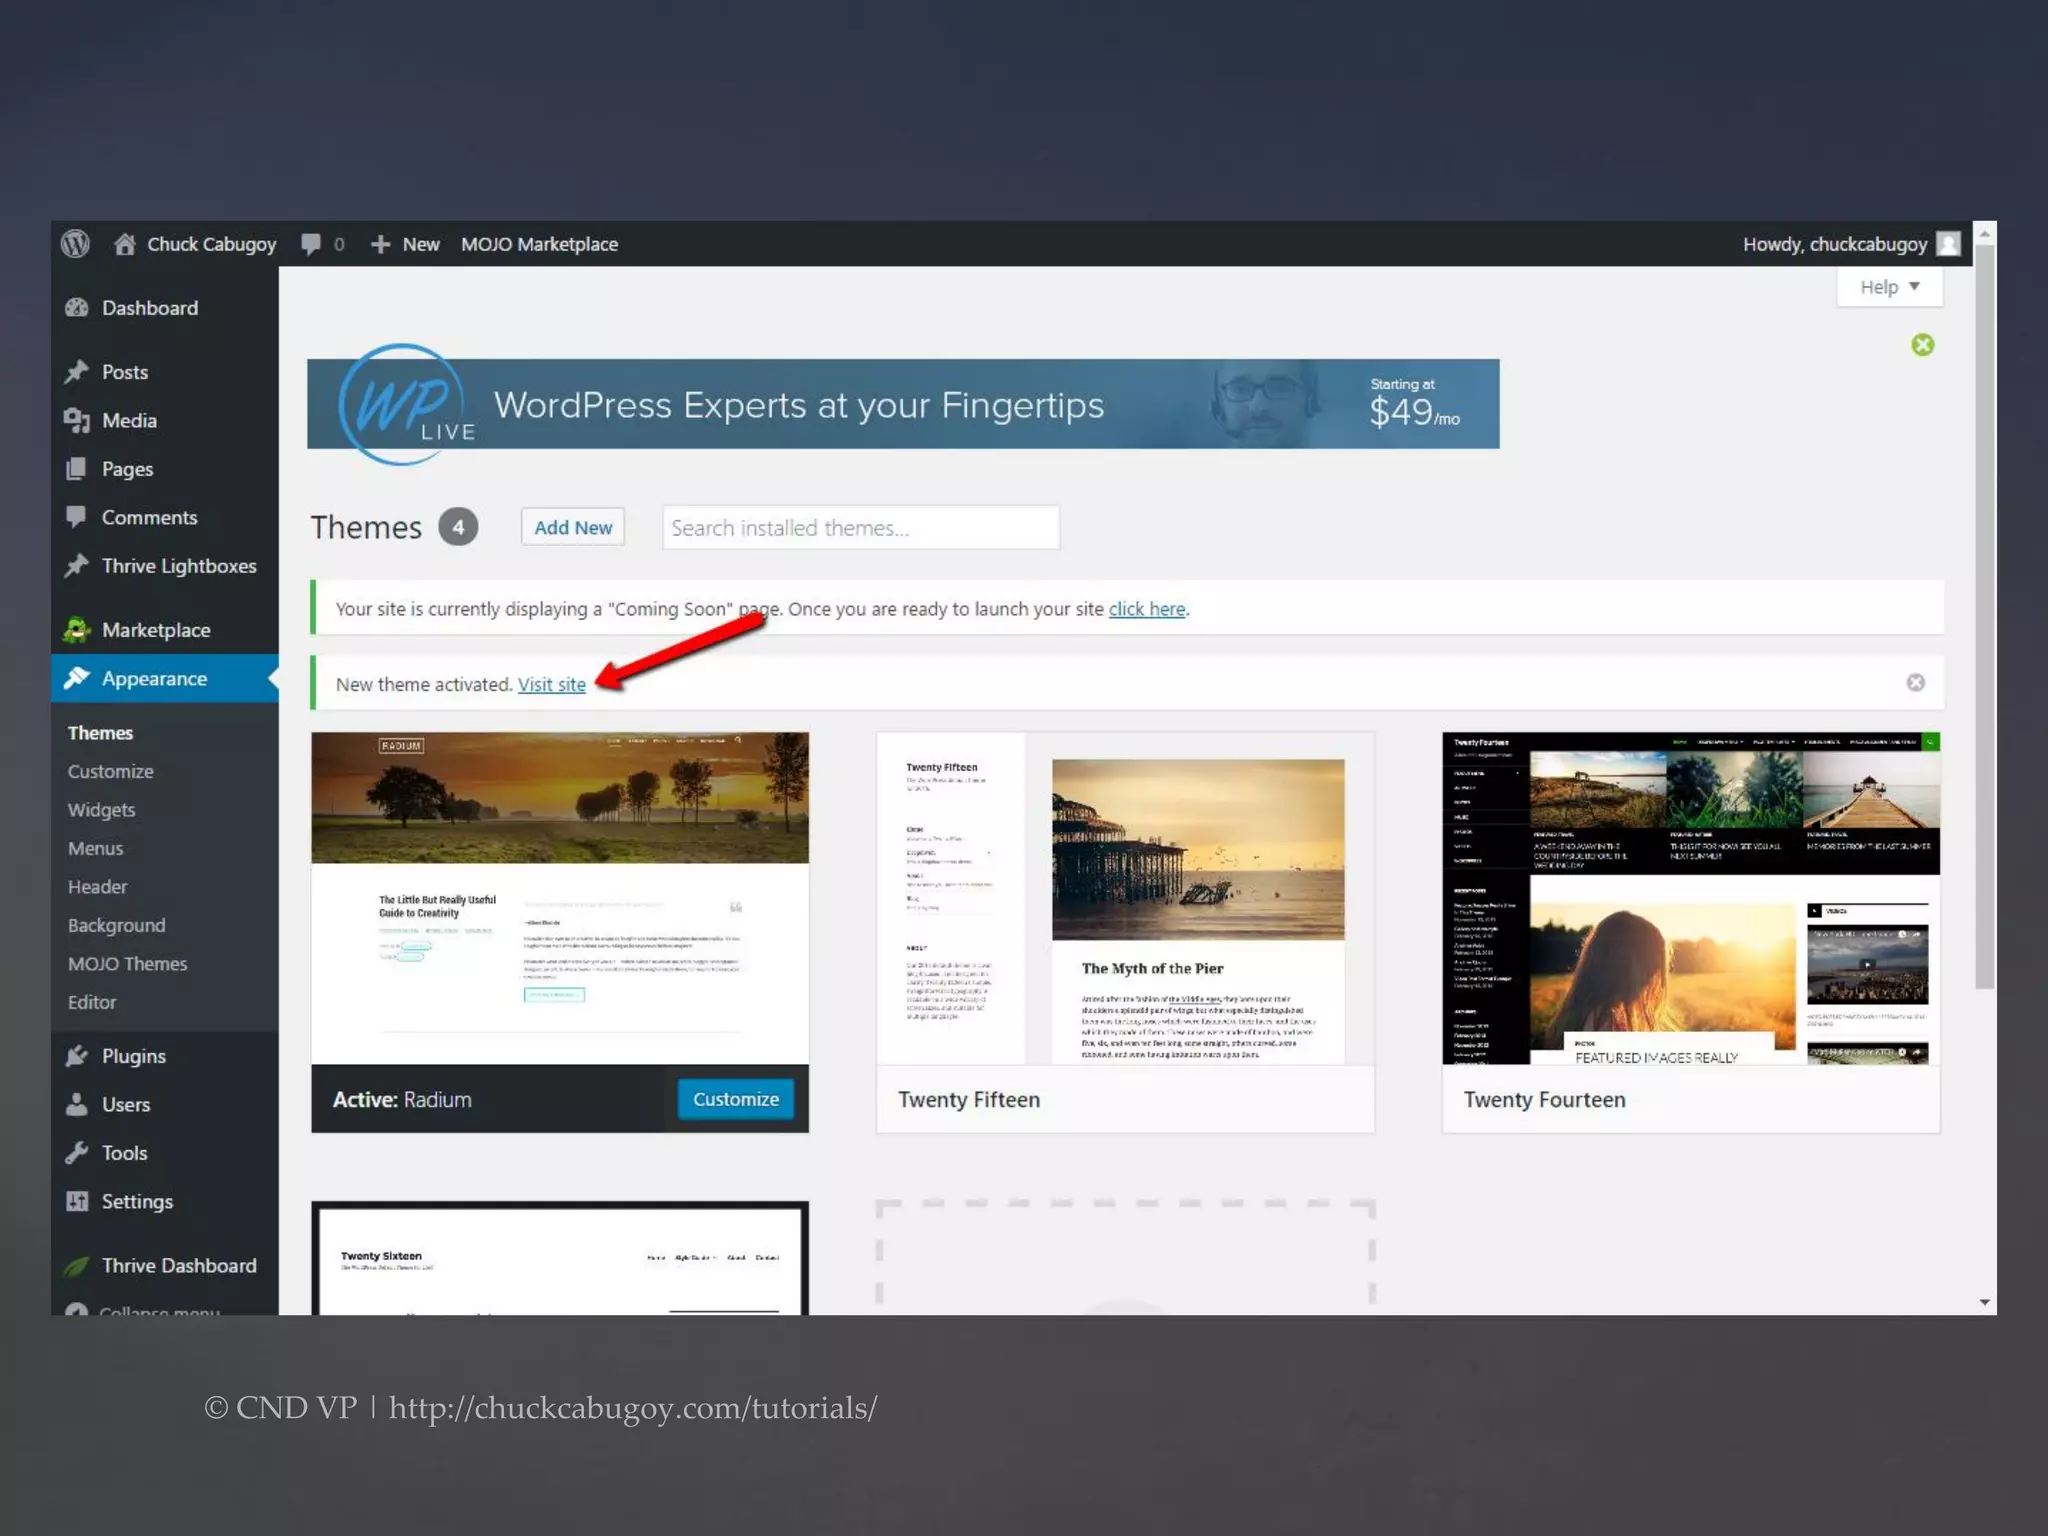Screen dimensions: 2048x1536
Task: Open the Editor submenu item
Action: tap(92, 1002)
